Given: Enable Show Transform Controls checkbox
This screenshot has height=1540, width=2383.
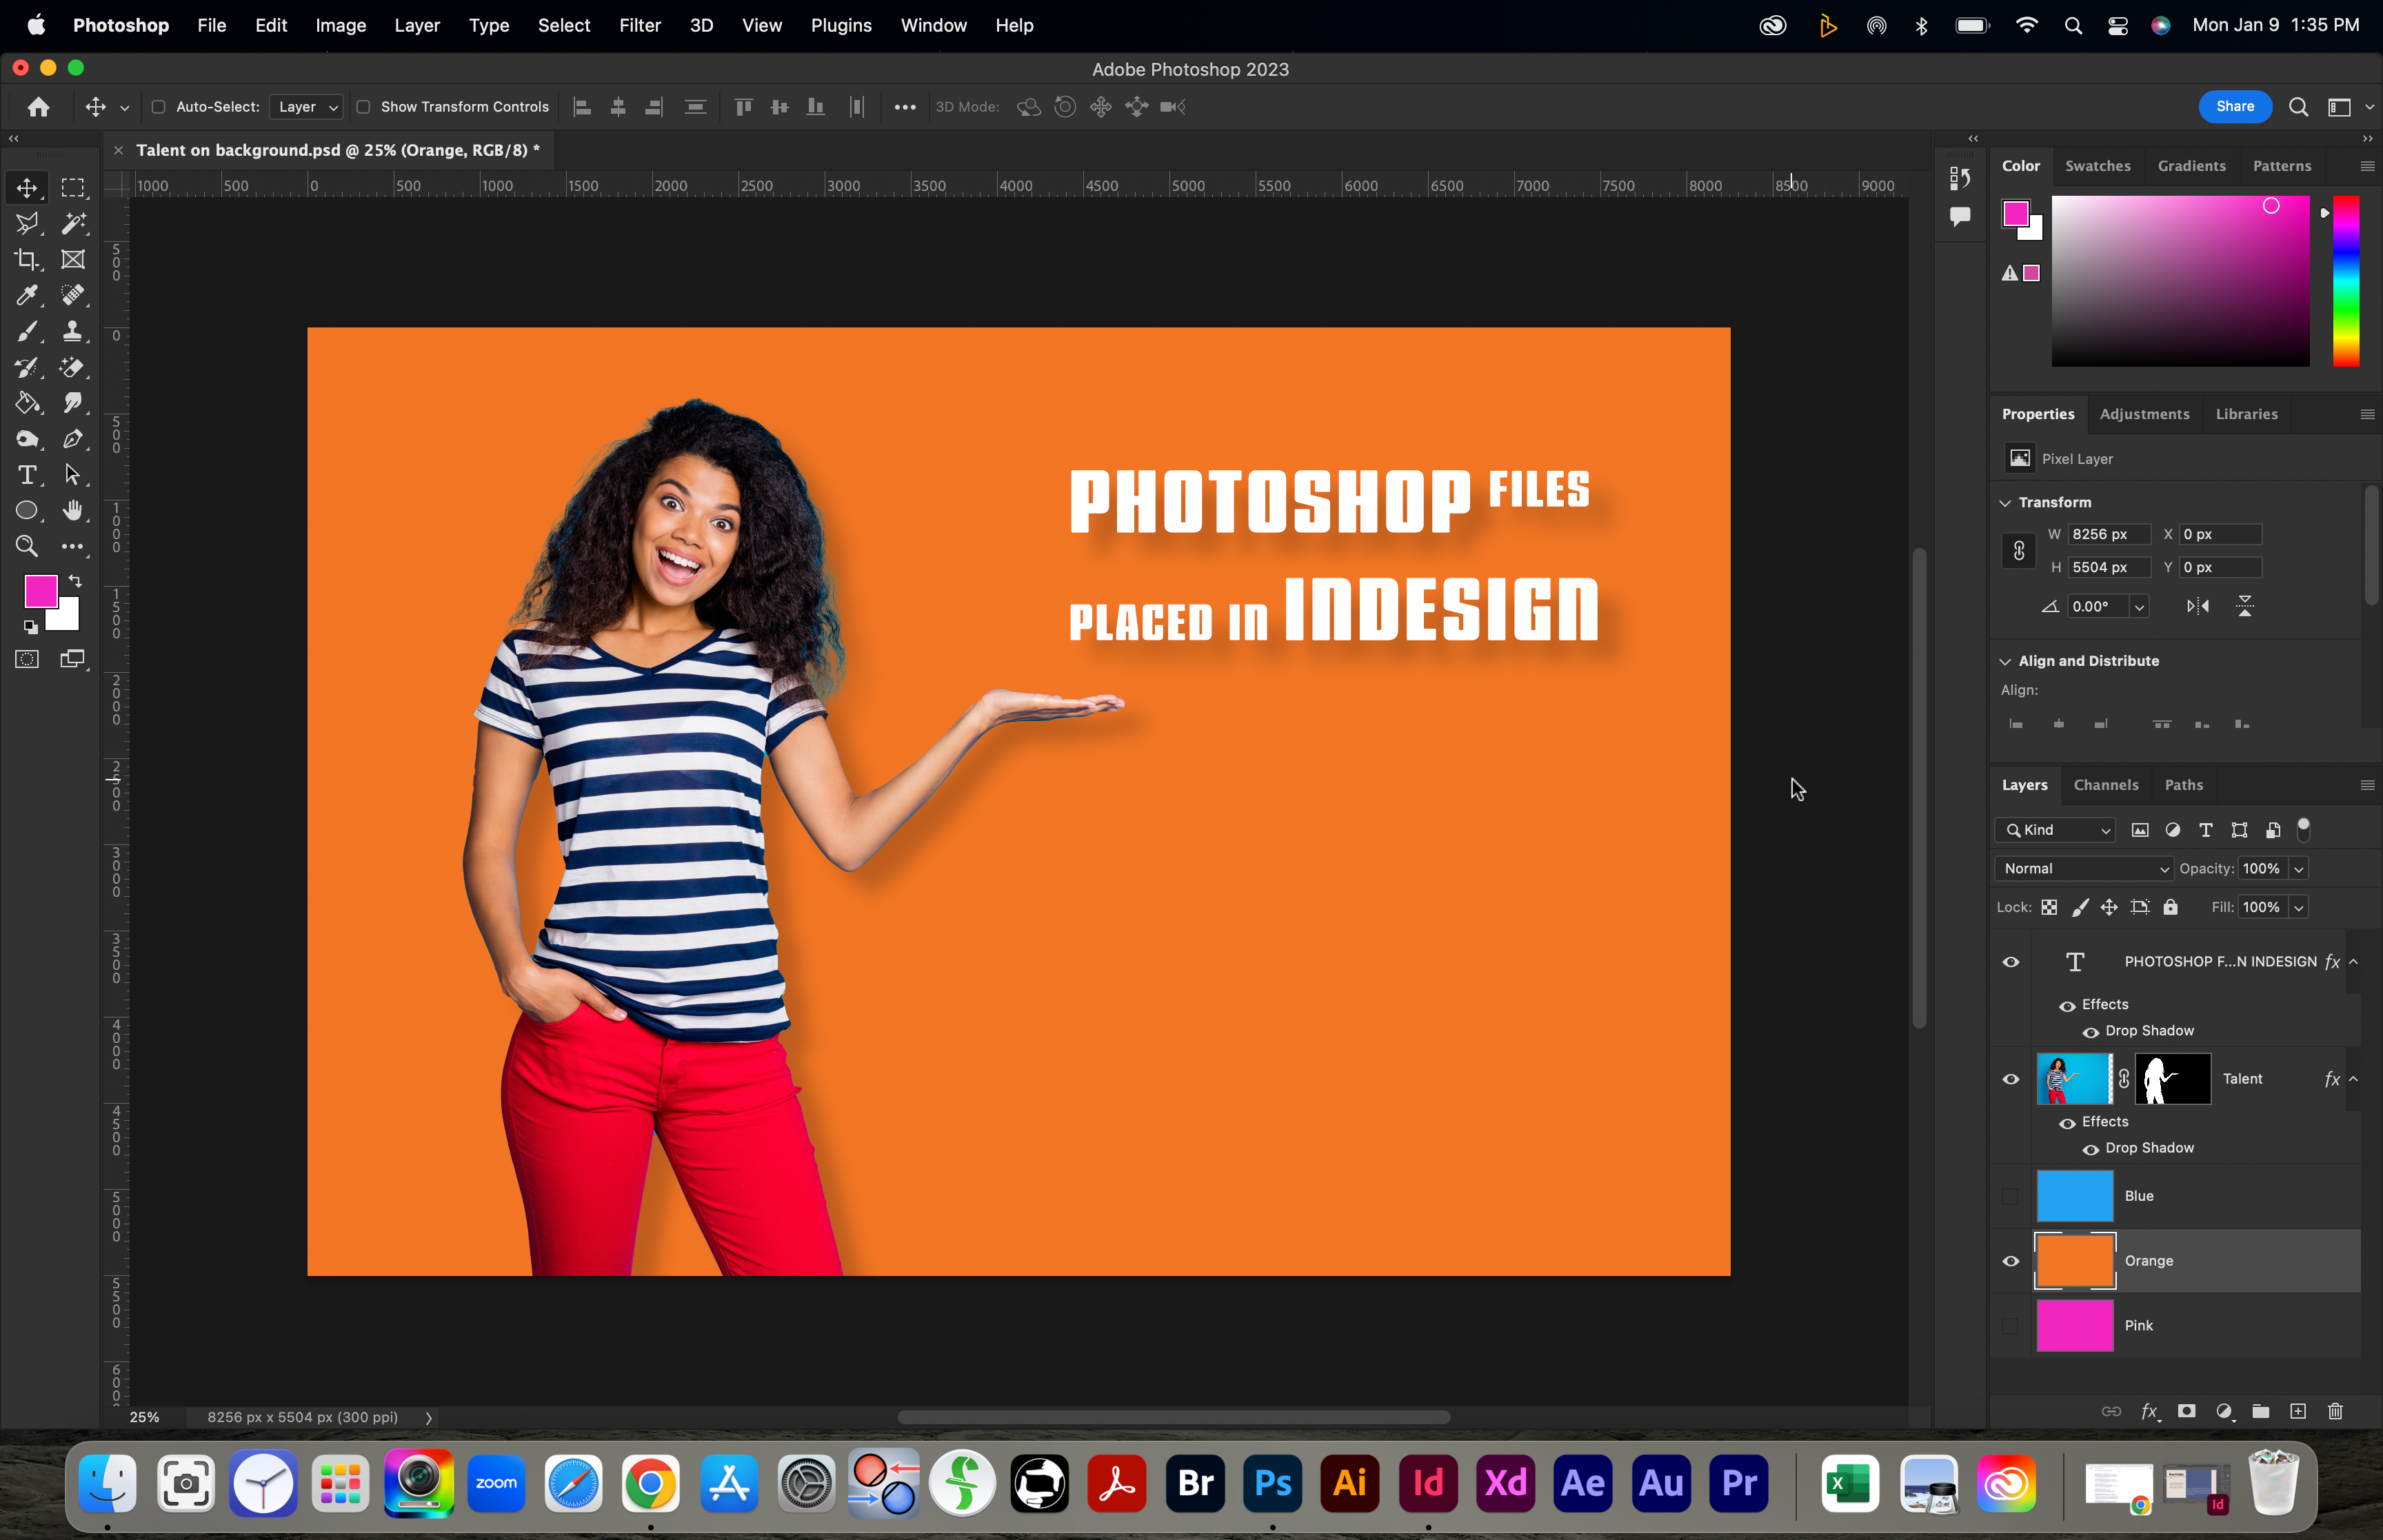Looking at the screenshot, I should click(363, 107).
